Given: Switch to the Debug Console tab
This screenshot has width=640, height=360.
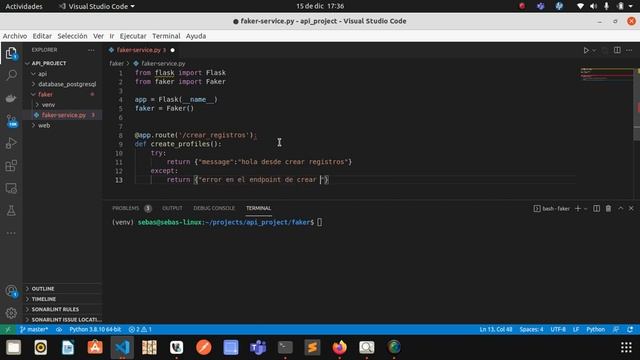Looking at the screenshot, I should click(x=214, y=208).
